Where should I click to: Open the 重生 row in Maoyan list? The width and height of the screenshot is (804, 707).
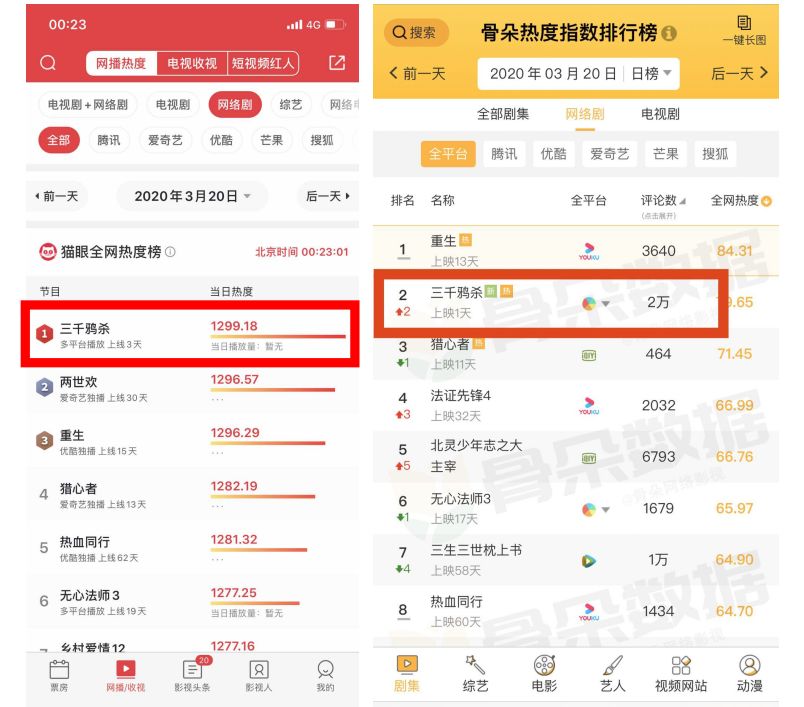pyautogui.click(x=192, y=442)
